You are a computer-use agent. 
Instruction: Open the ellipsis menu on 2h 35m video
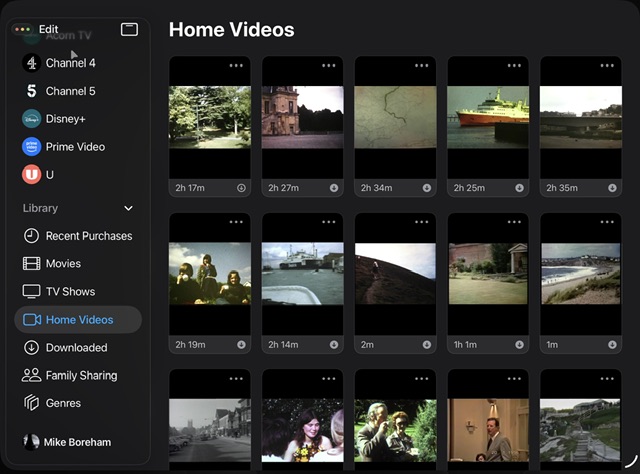(x=607, y=66)
